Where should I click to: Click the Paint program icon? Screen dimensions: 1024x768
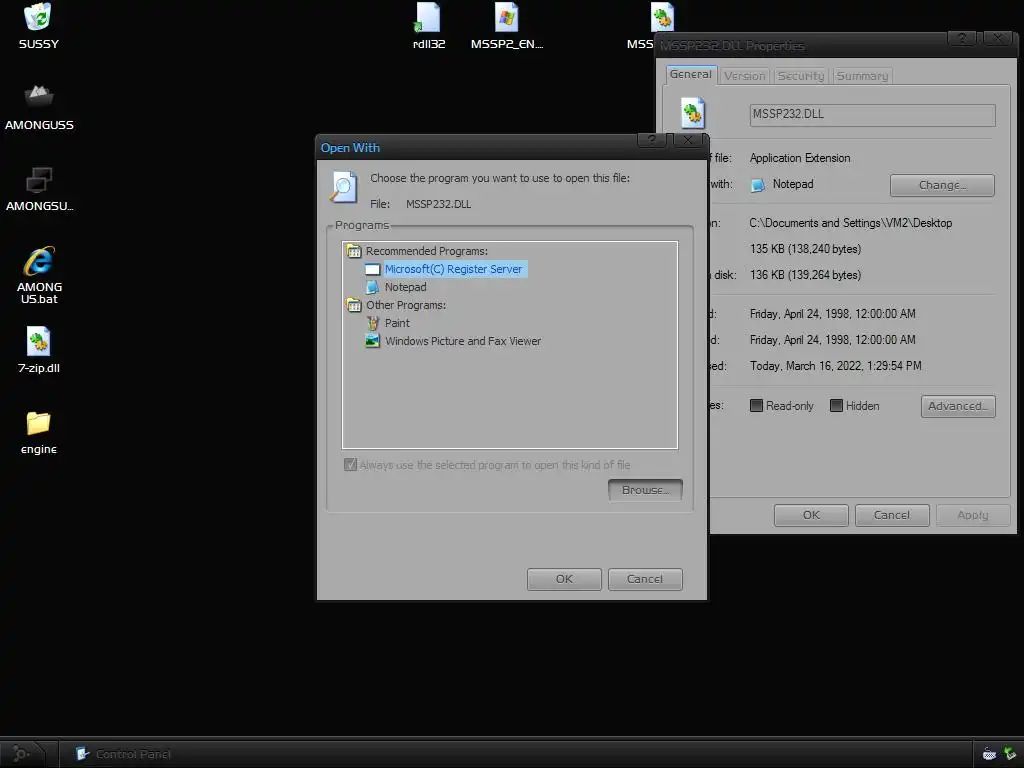pos(372,323)
